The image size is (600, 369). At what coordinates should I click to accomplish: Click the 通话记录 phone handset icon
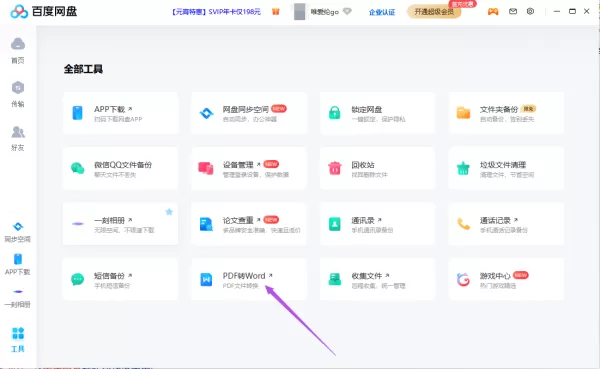[x=463, y=224]
